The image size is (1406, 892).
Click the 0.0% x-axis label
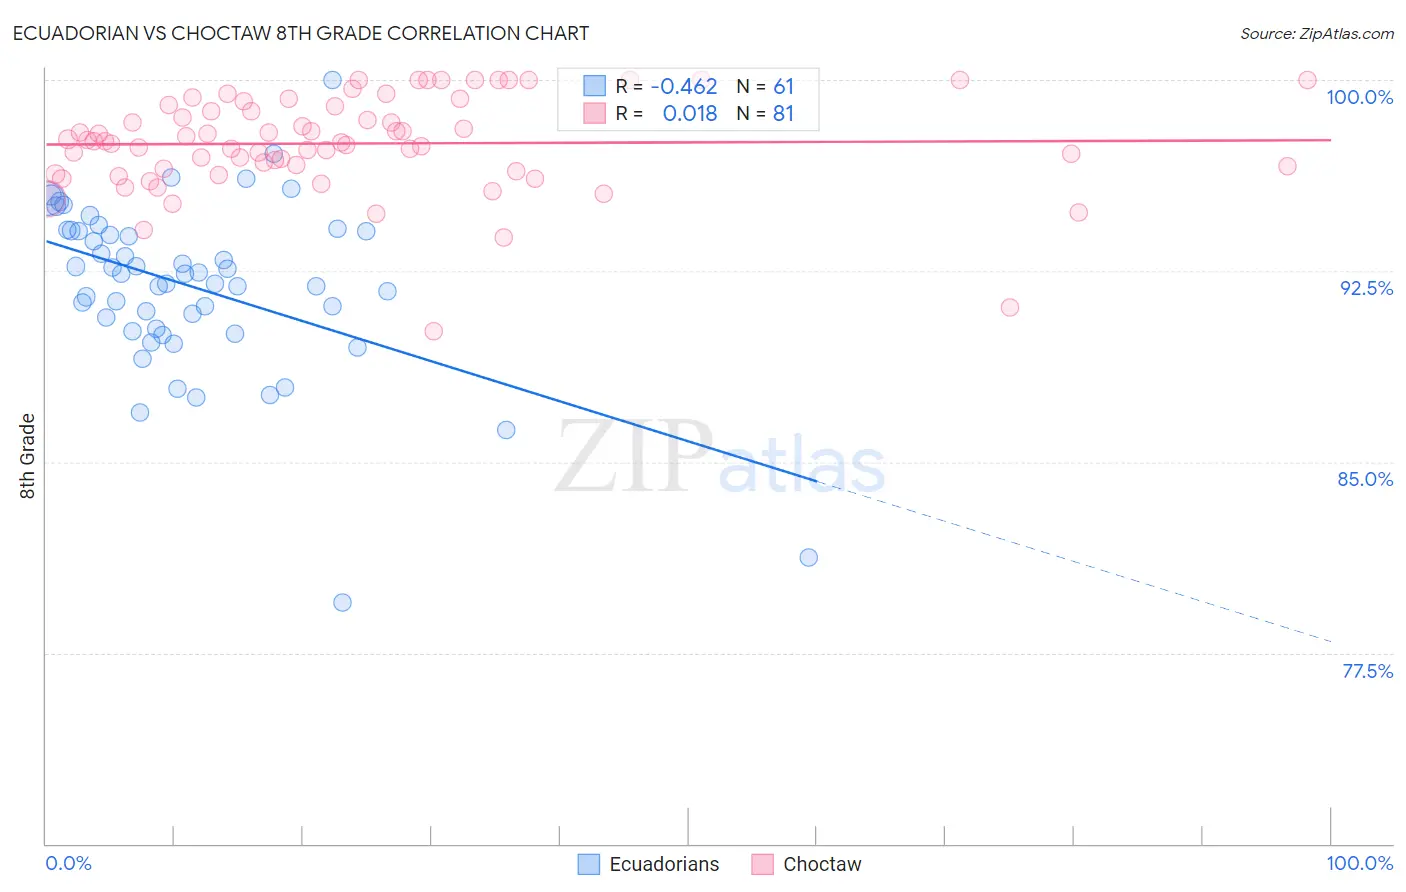[x=69, y=863]
